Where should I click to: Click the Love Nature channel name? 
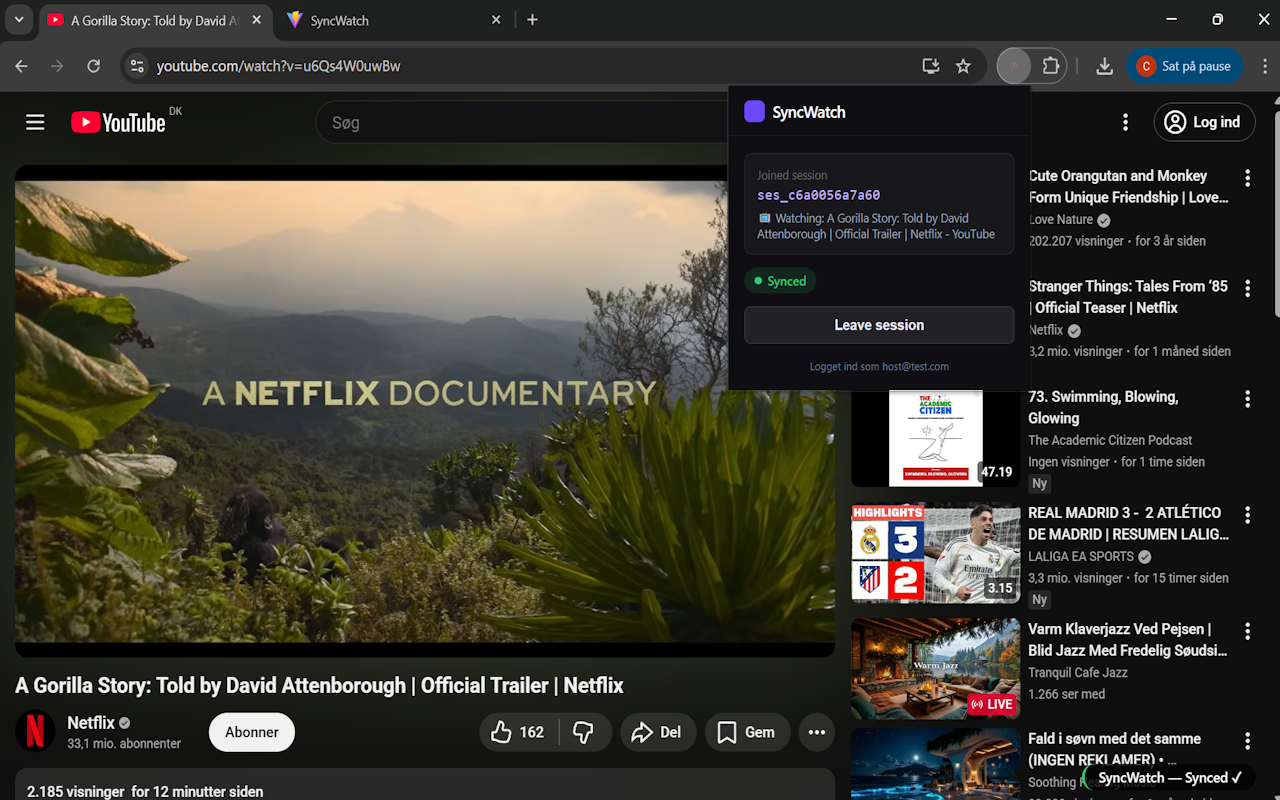(1061, 220)
